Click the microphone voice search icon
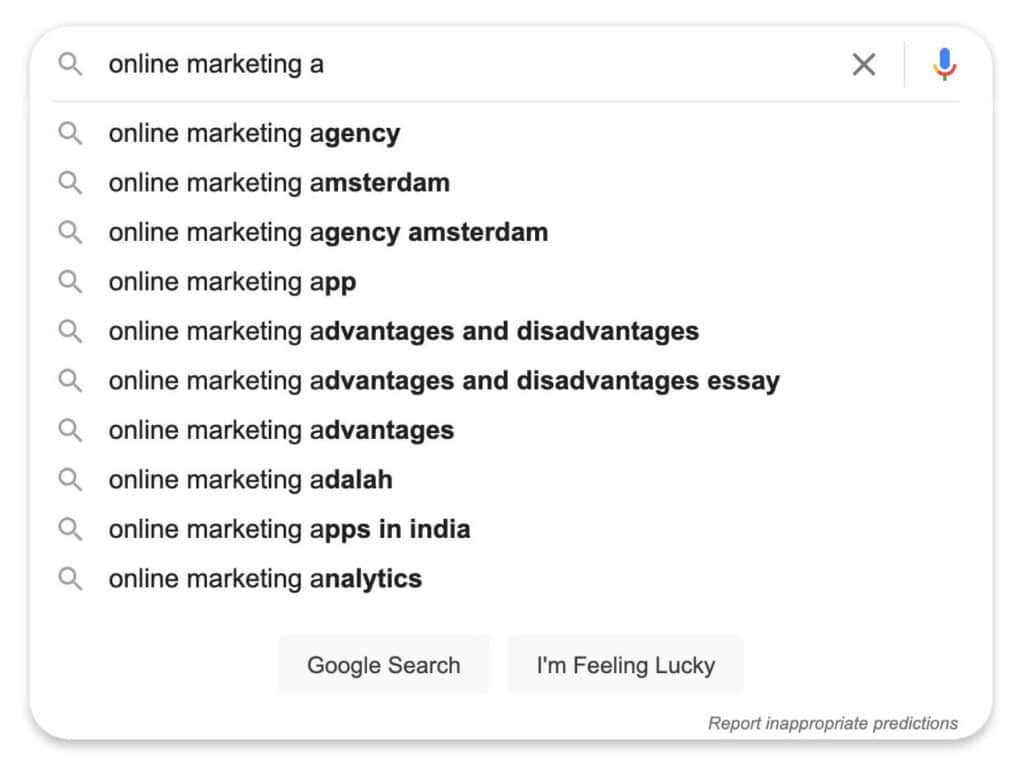The height and width of the screenshot is (759, 1024). [x=944, y=65]
